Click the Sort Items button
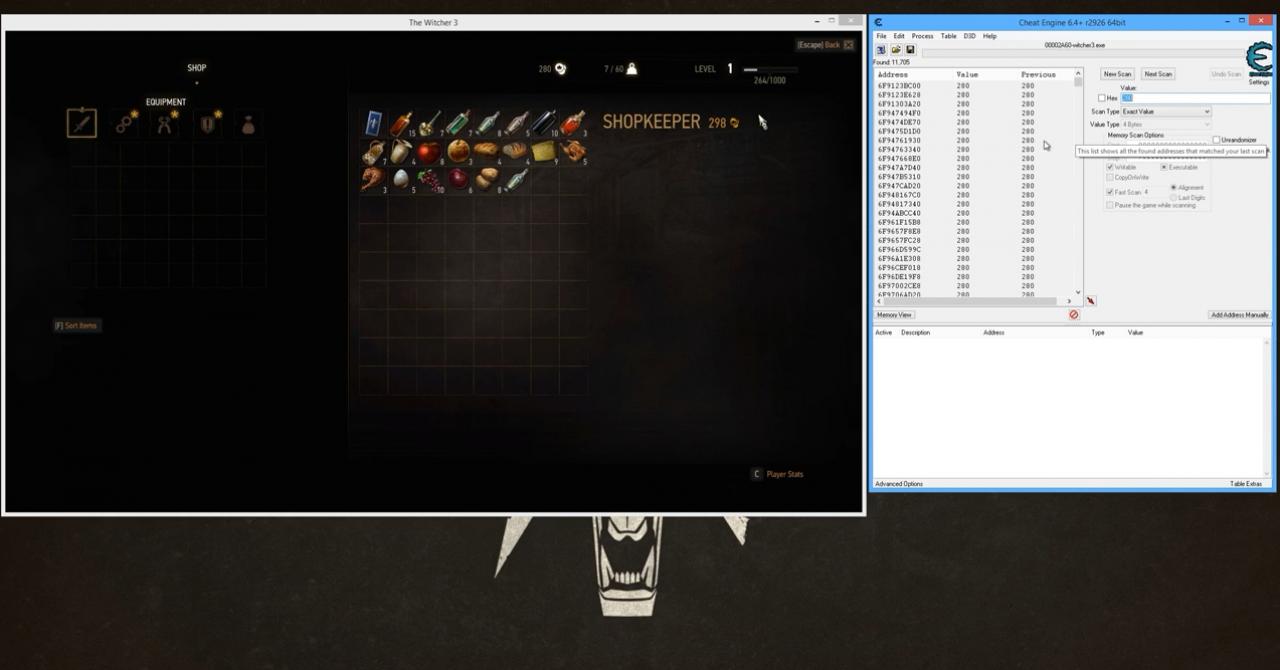 click(77, 326)
